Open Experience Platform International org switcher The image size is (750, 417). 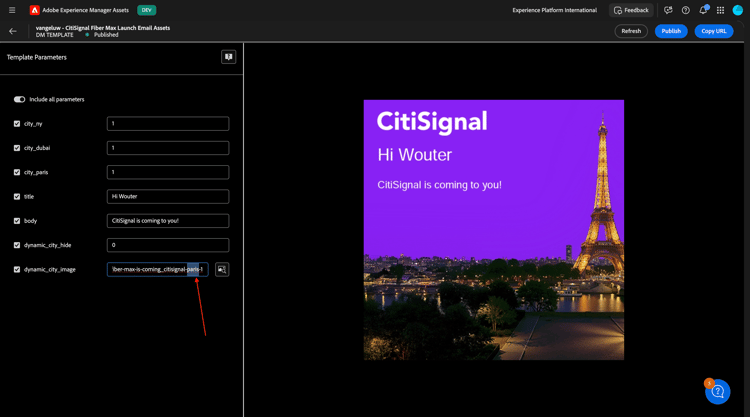click(554, 10)
